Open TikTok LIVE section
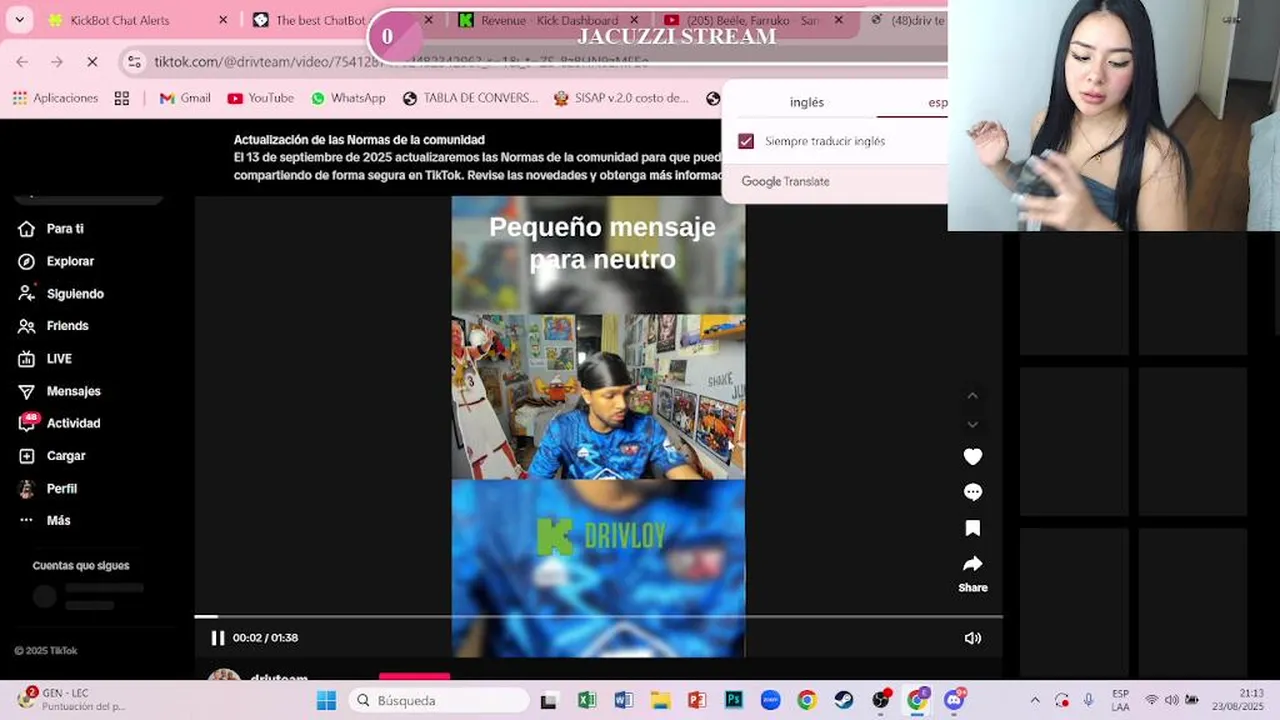1280x720 pixels. [45, 359]
